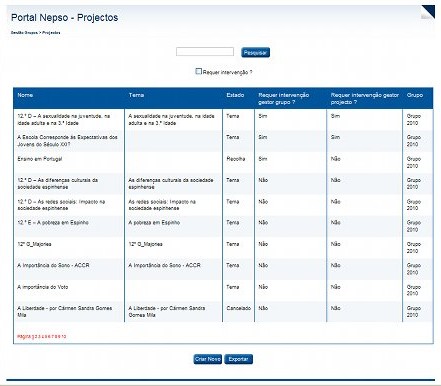Sort by the Nome column header
441x386 pixels.
pos(25,95)
